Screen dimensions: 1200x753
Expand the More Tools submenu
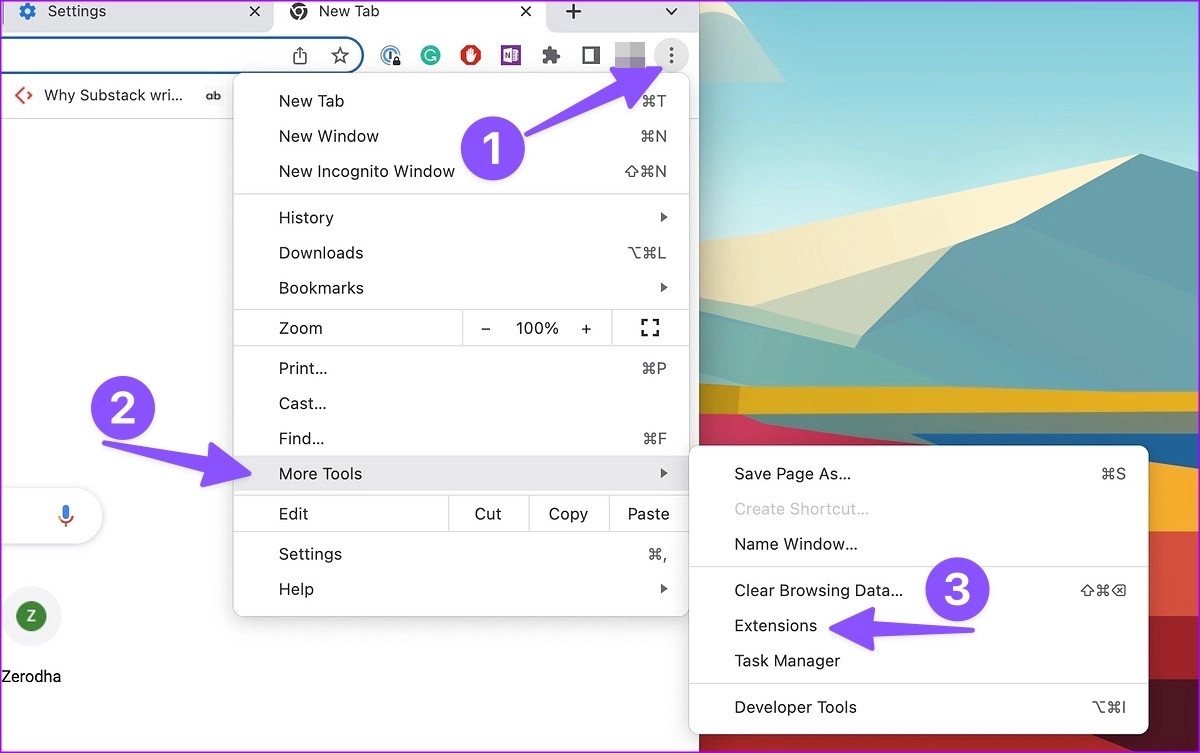[x=461, y=474]
